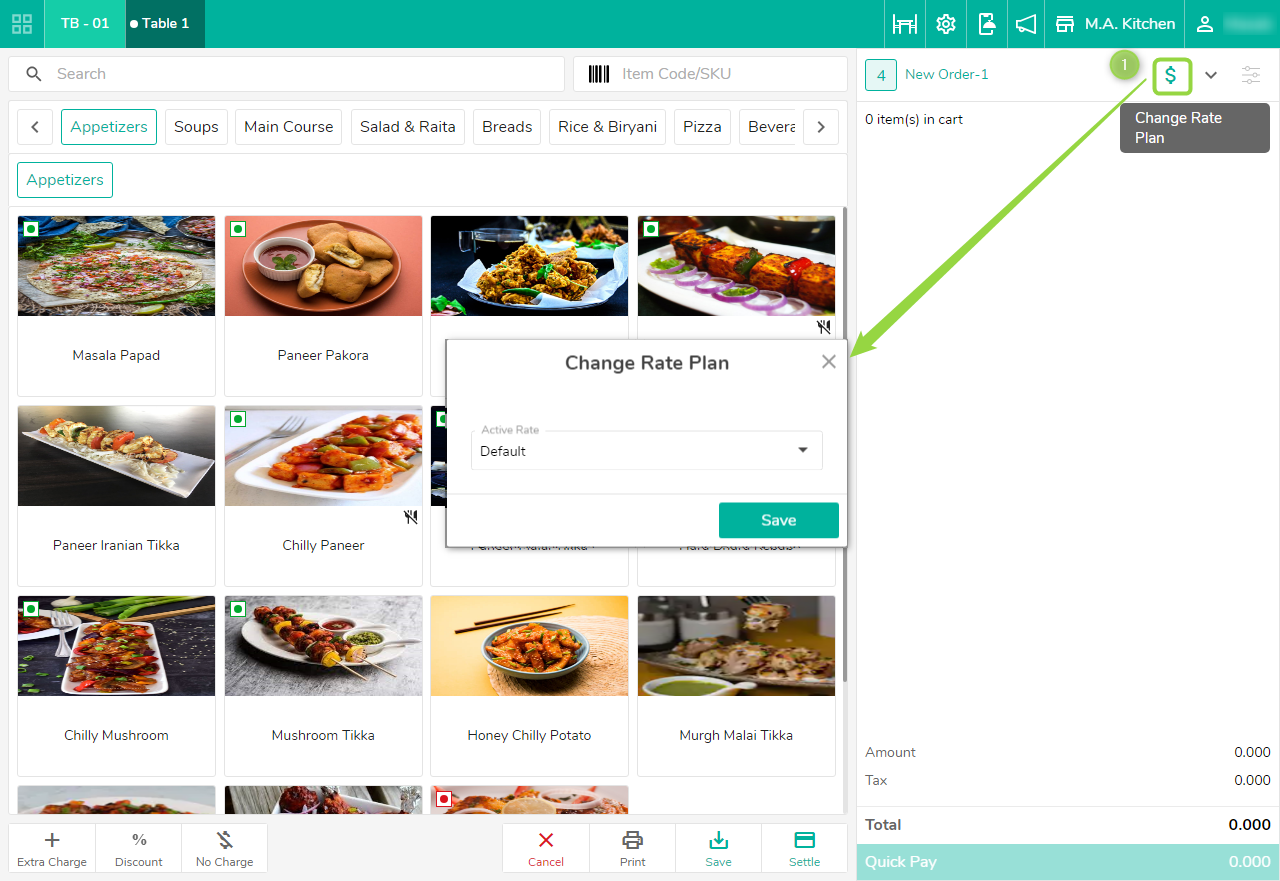The image size is (1280, 881).
Task: Open the M.A. Kitchen outlet selector
Action: (1116, 24)
